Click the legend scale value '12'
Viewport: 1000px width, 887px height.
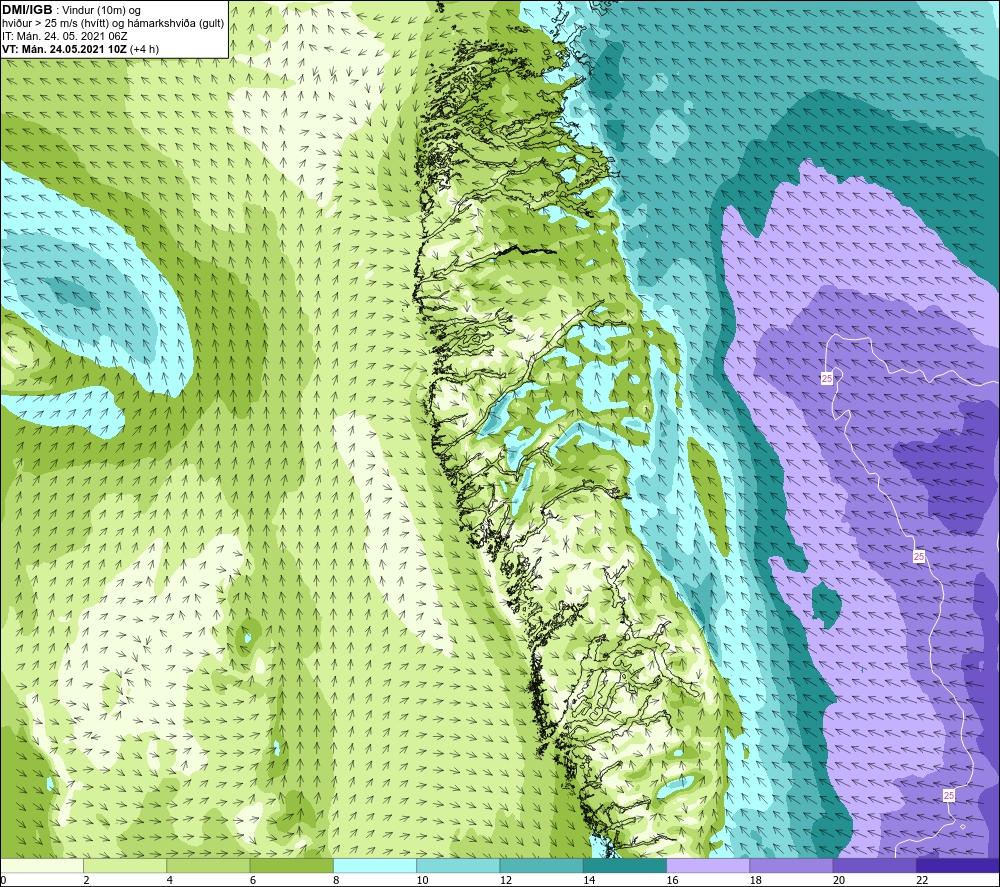(x=506, y=880)
